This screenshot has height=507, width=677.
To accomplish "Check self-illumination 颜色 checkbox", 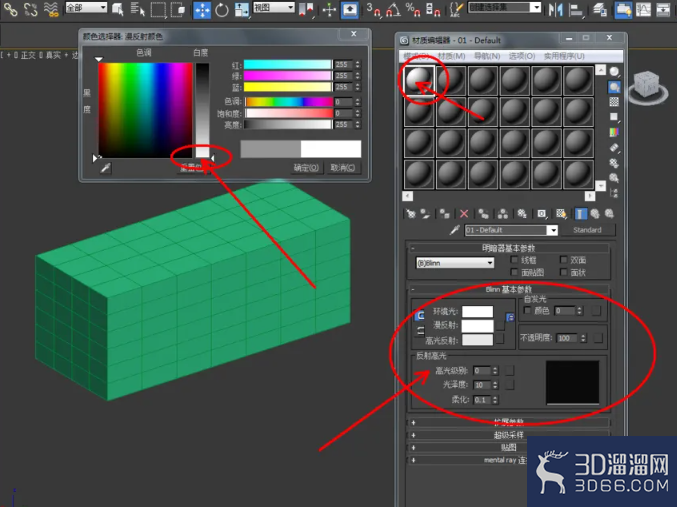I will click(x=527, y=311).
